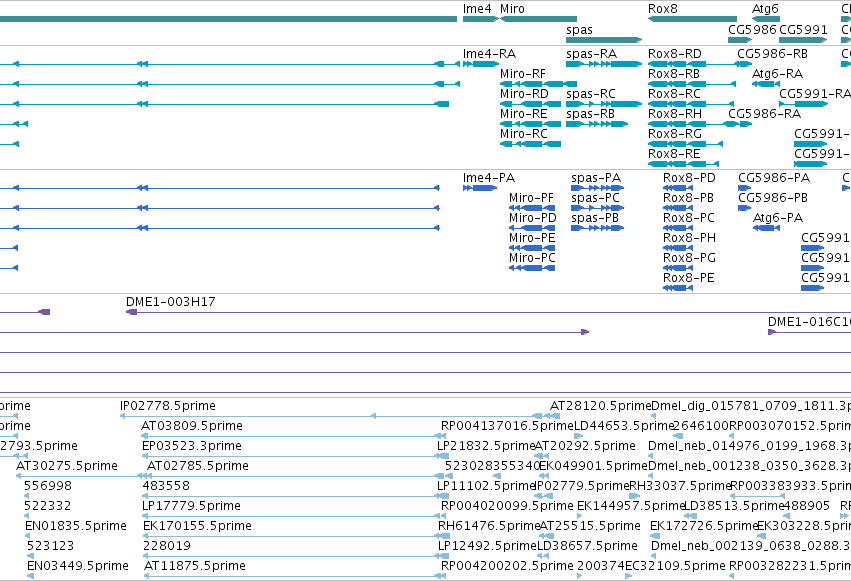851x581 pixels.
Task: Open the LP17779.5prime EST
Action: [294, 516]
